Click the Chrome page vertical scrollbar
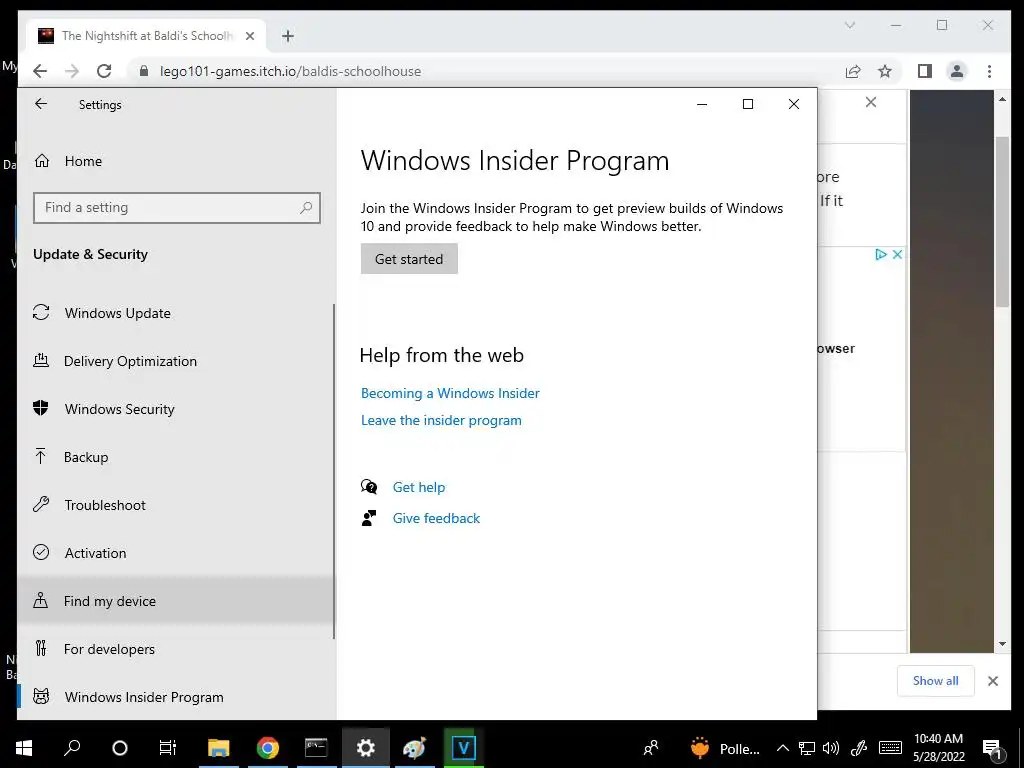This screenshot has width=1024, height=768. pos(1002,222)
